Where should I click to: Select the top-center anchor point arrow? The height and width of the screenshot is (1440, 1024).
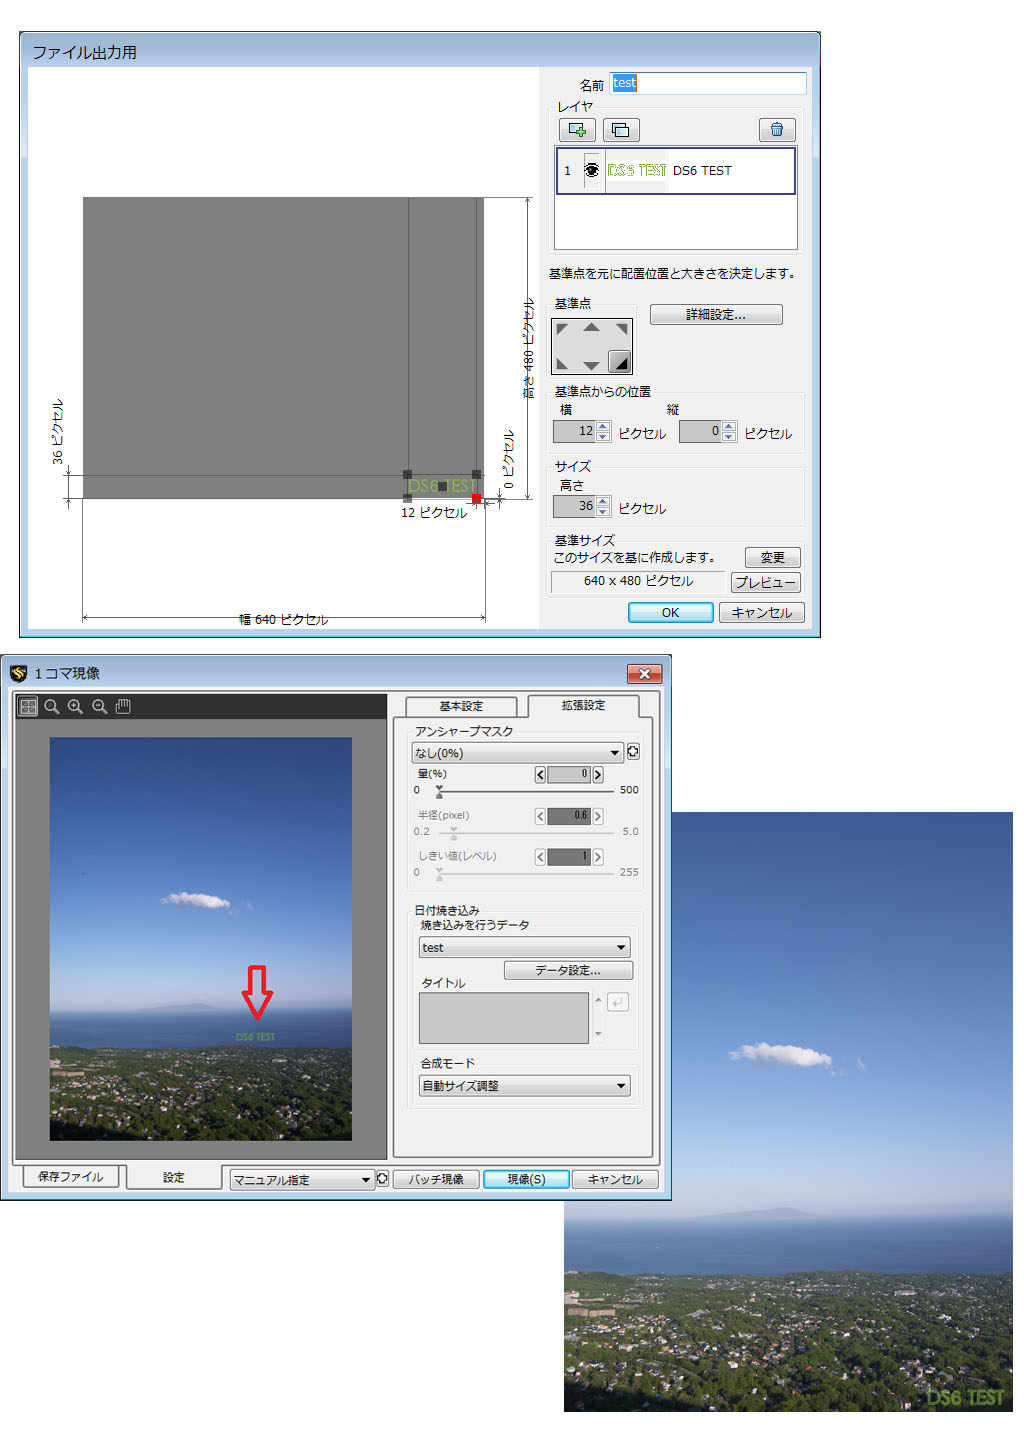click(592, 327)
